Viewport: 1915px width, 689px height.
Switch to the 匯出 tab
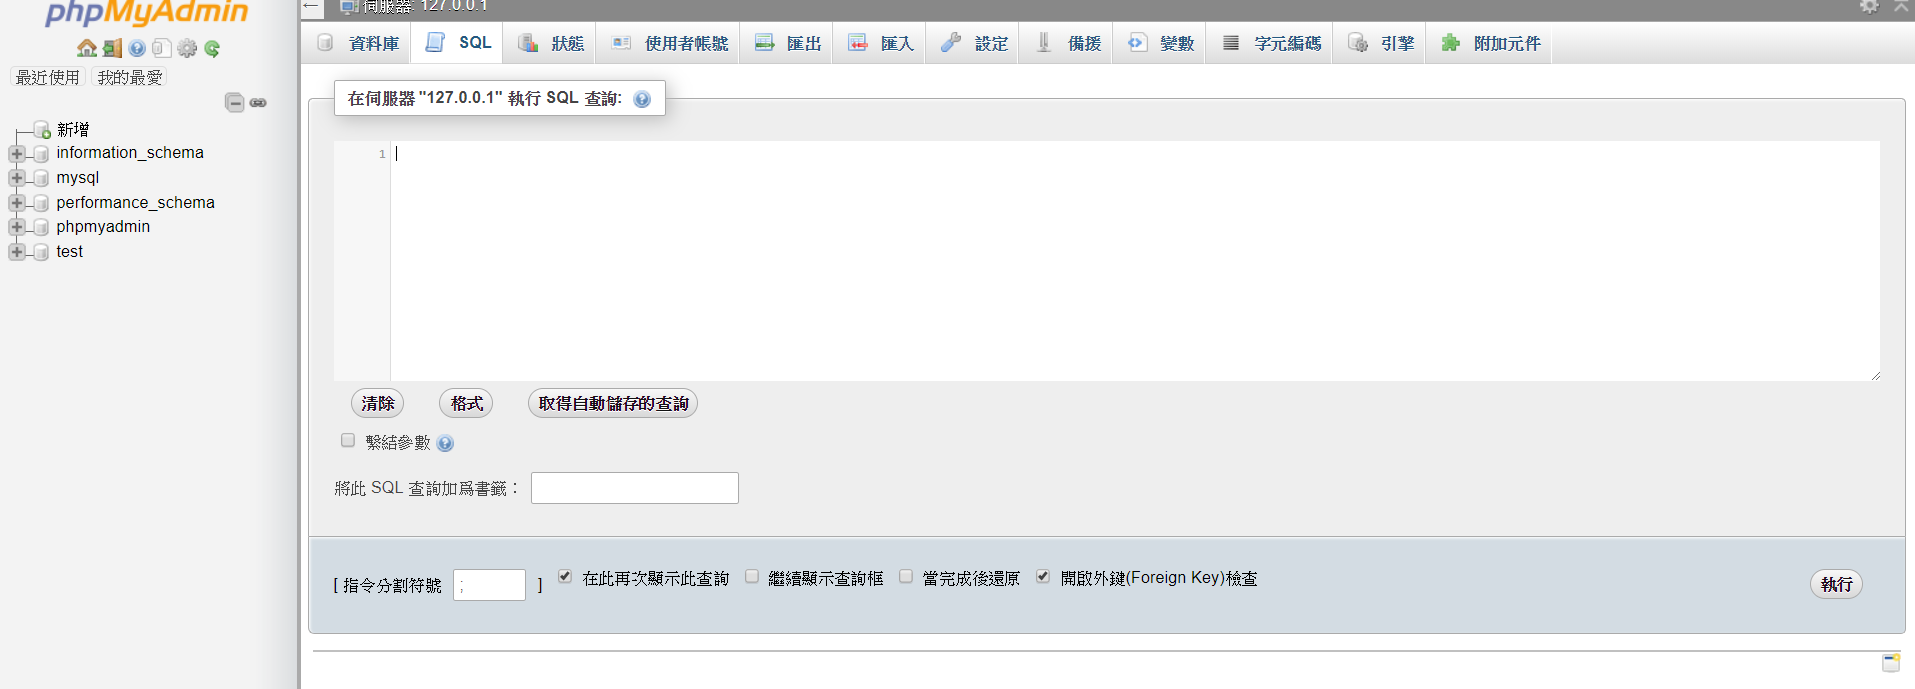pyautogui.click(x=788, y=43)
